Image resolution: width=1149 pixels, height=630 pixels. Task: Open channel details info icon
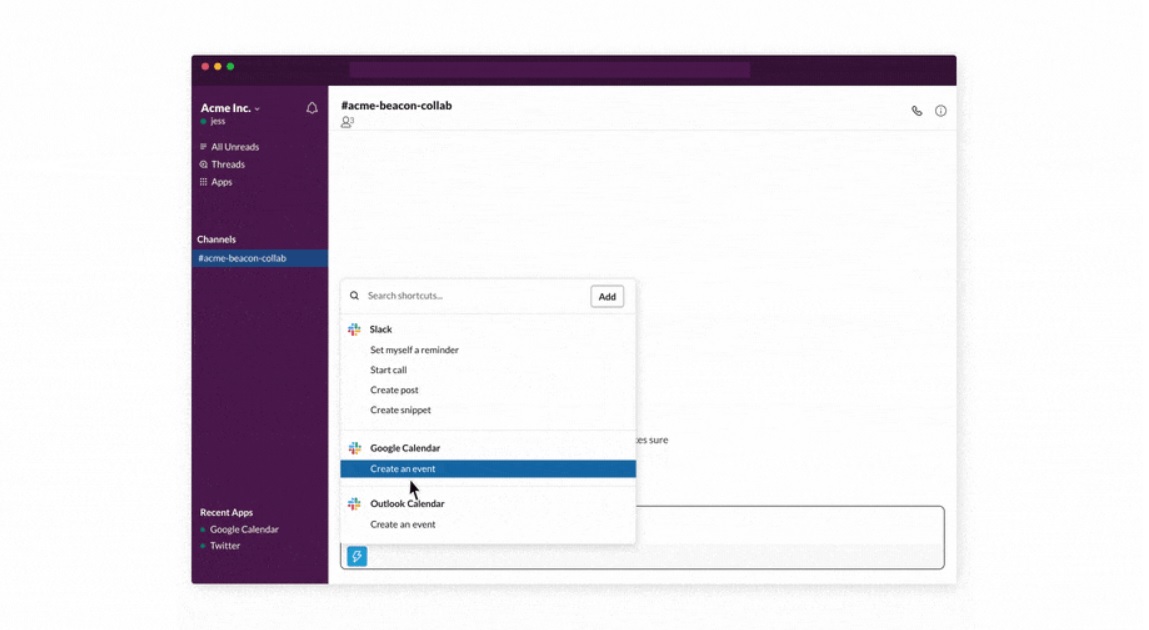(940, 111)
